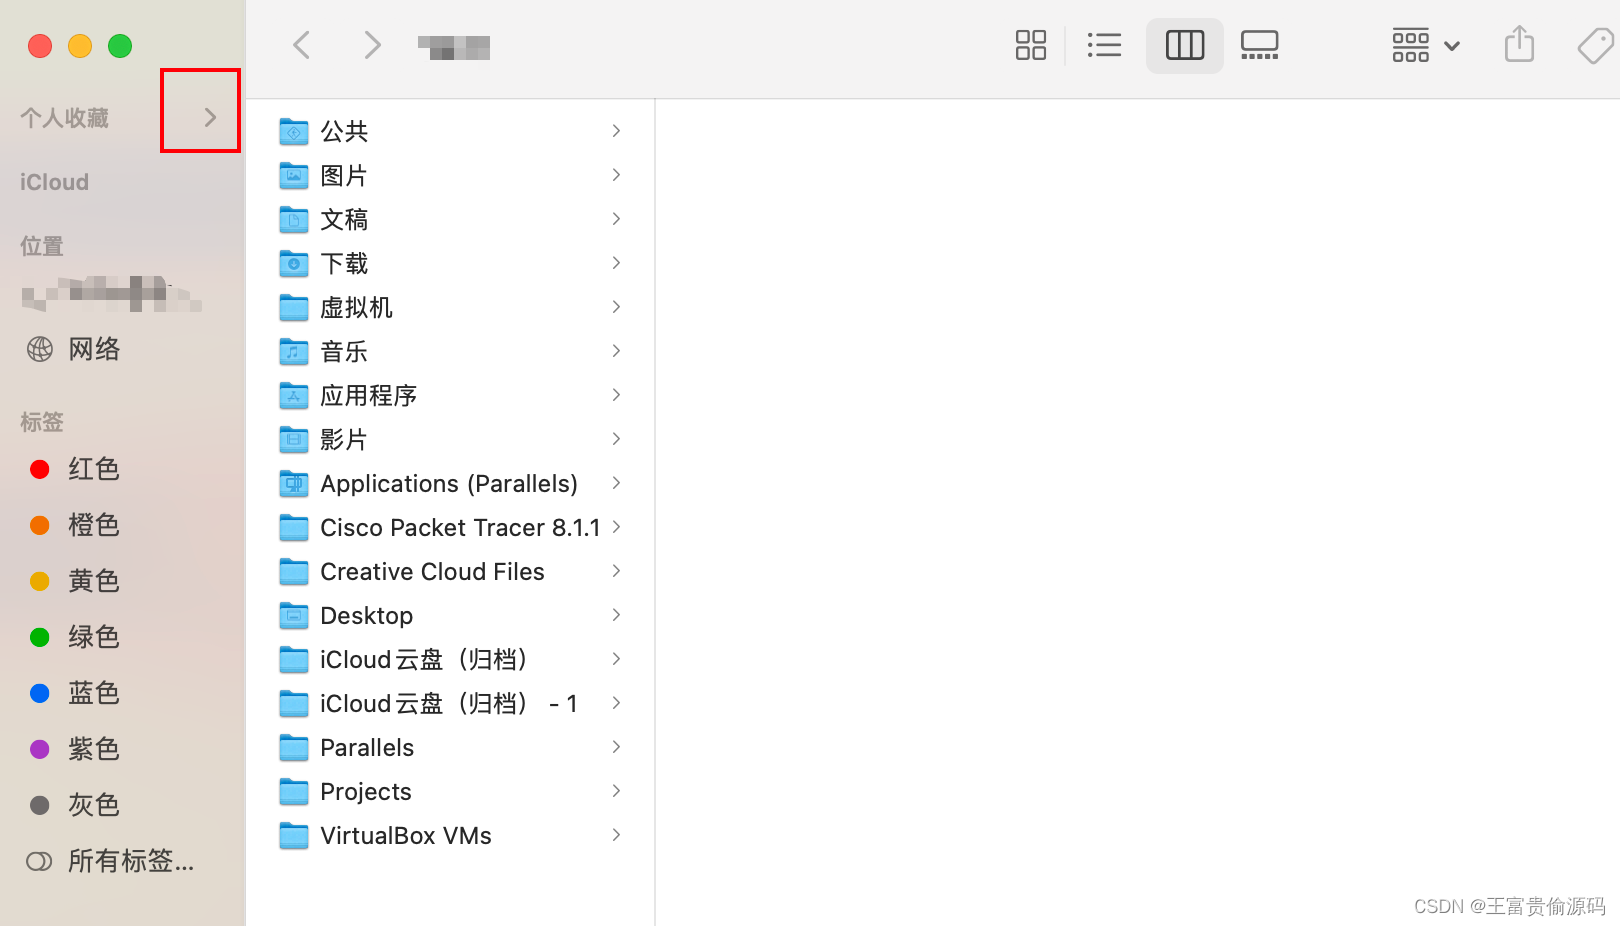This screenshot has width=1620, height=926.
Task: Select Applications (Parallels) name text
Action: 449,483
